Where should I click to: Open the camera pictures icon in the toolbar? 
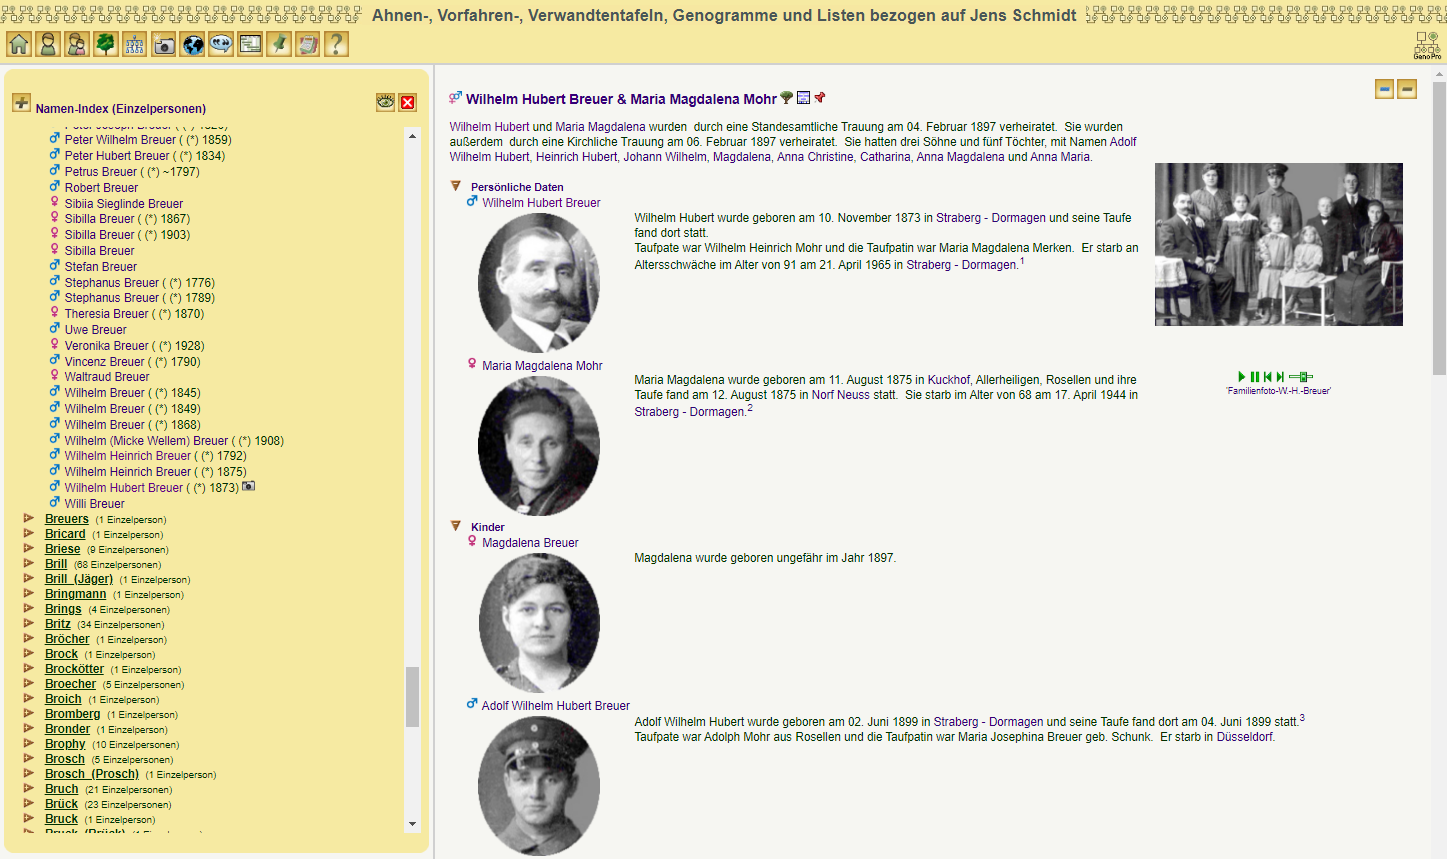click(x=163, y=44)
